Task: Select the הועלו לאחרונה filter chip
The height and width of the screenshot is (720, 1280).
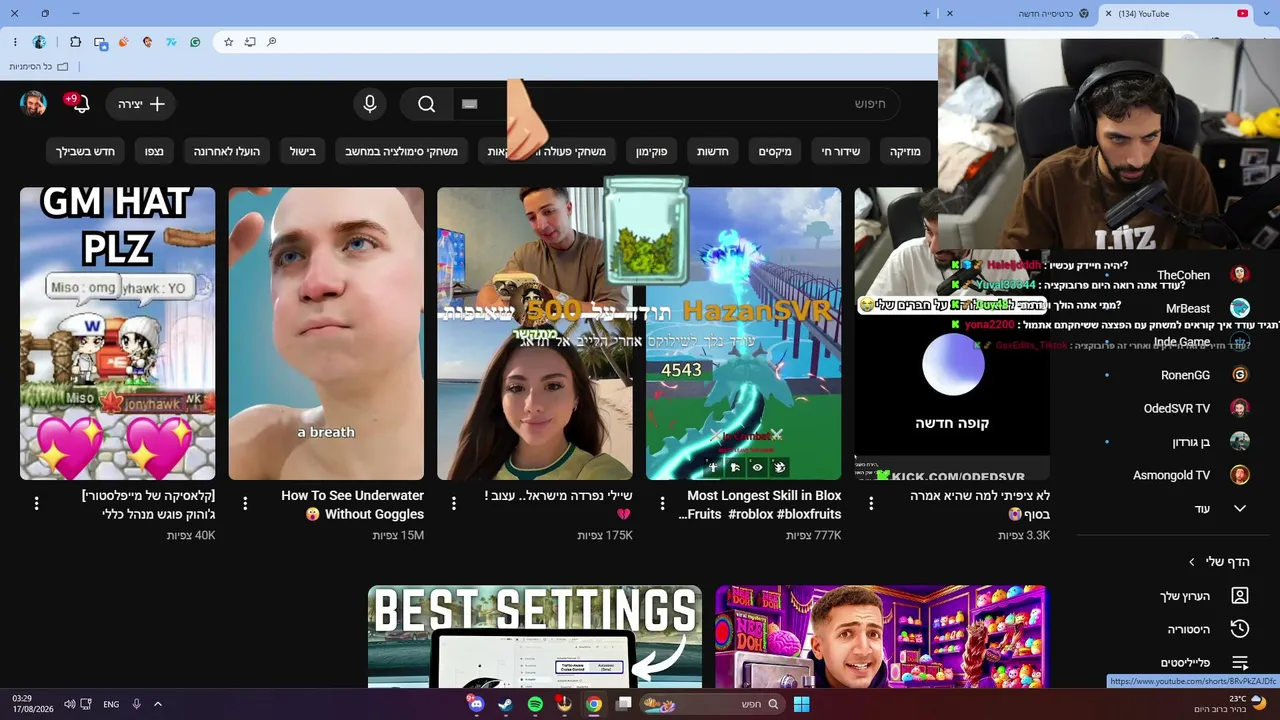Action: [x=227, y=152]
